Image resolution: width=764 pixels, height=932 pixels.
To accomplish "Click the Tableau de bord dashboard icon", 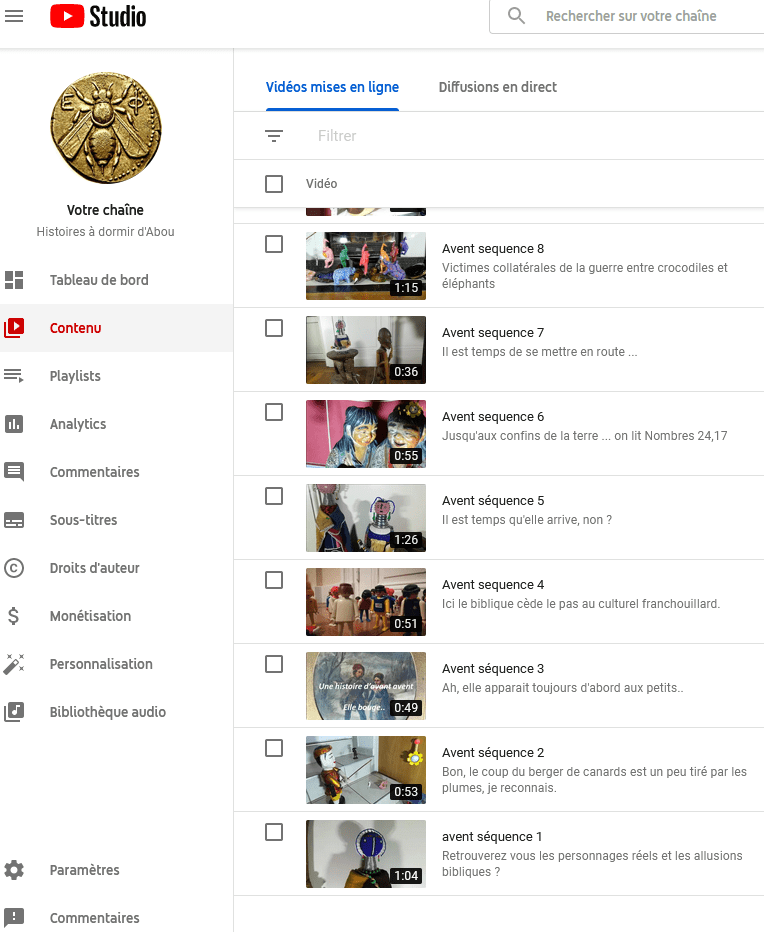I will 14,280.
